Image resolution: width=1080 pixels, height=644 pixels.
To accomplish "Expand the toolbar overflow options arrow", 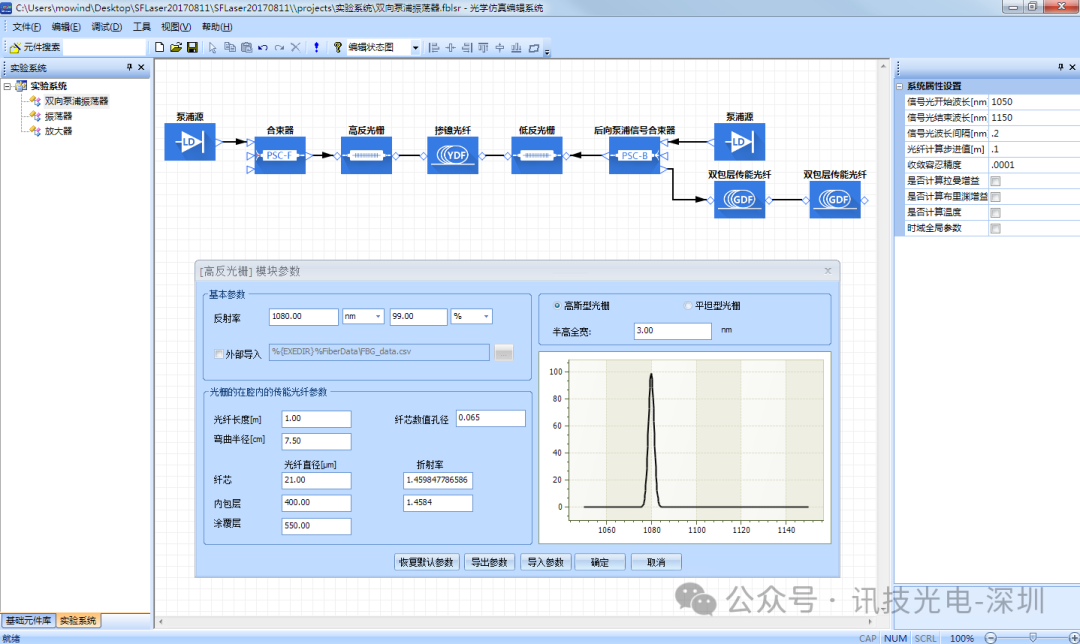I will 547,51.
